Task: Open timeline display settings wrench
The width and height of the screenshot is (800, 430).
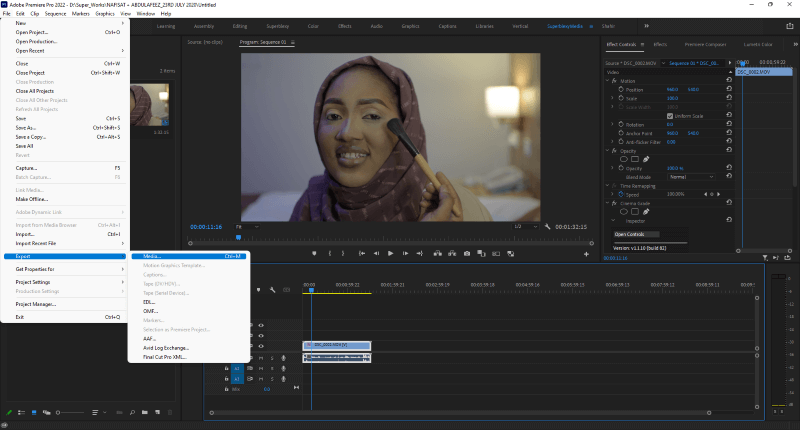Action: click(272, 290)
